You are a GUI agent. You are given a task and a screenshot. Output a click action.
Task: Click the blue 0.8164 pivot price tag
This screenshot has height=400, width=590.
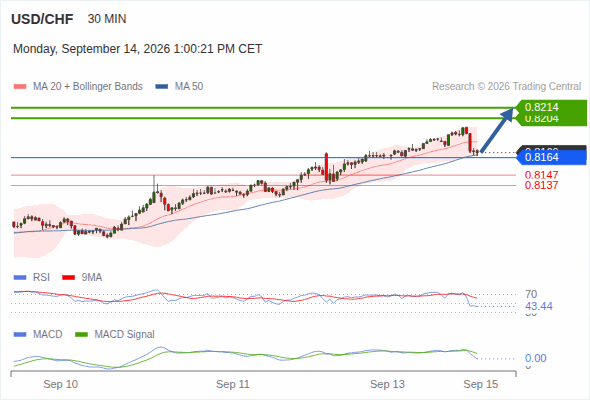552,157
